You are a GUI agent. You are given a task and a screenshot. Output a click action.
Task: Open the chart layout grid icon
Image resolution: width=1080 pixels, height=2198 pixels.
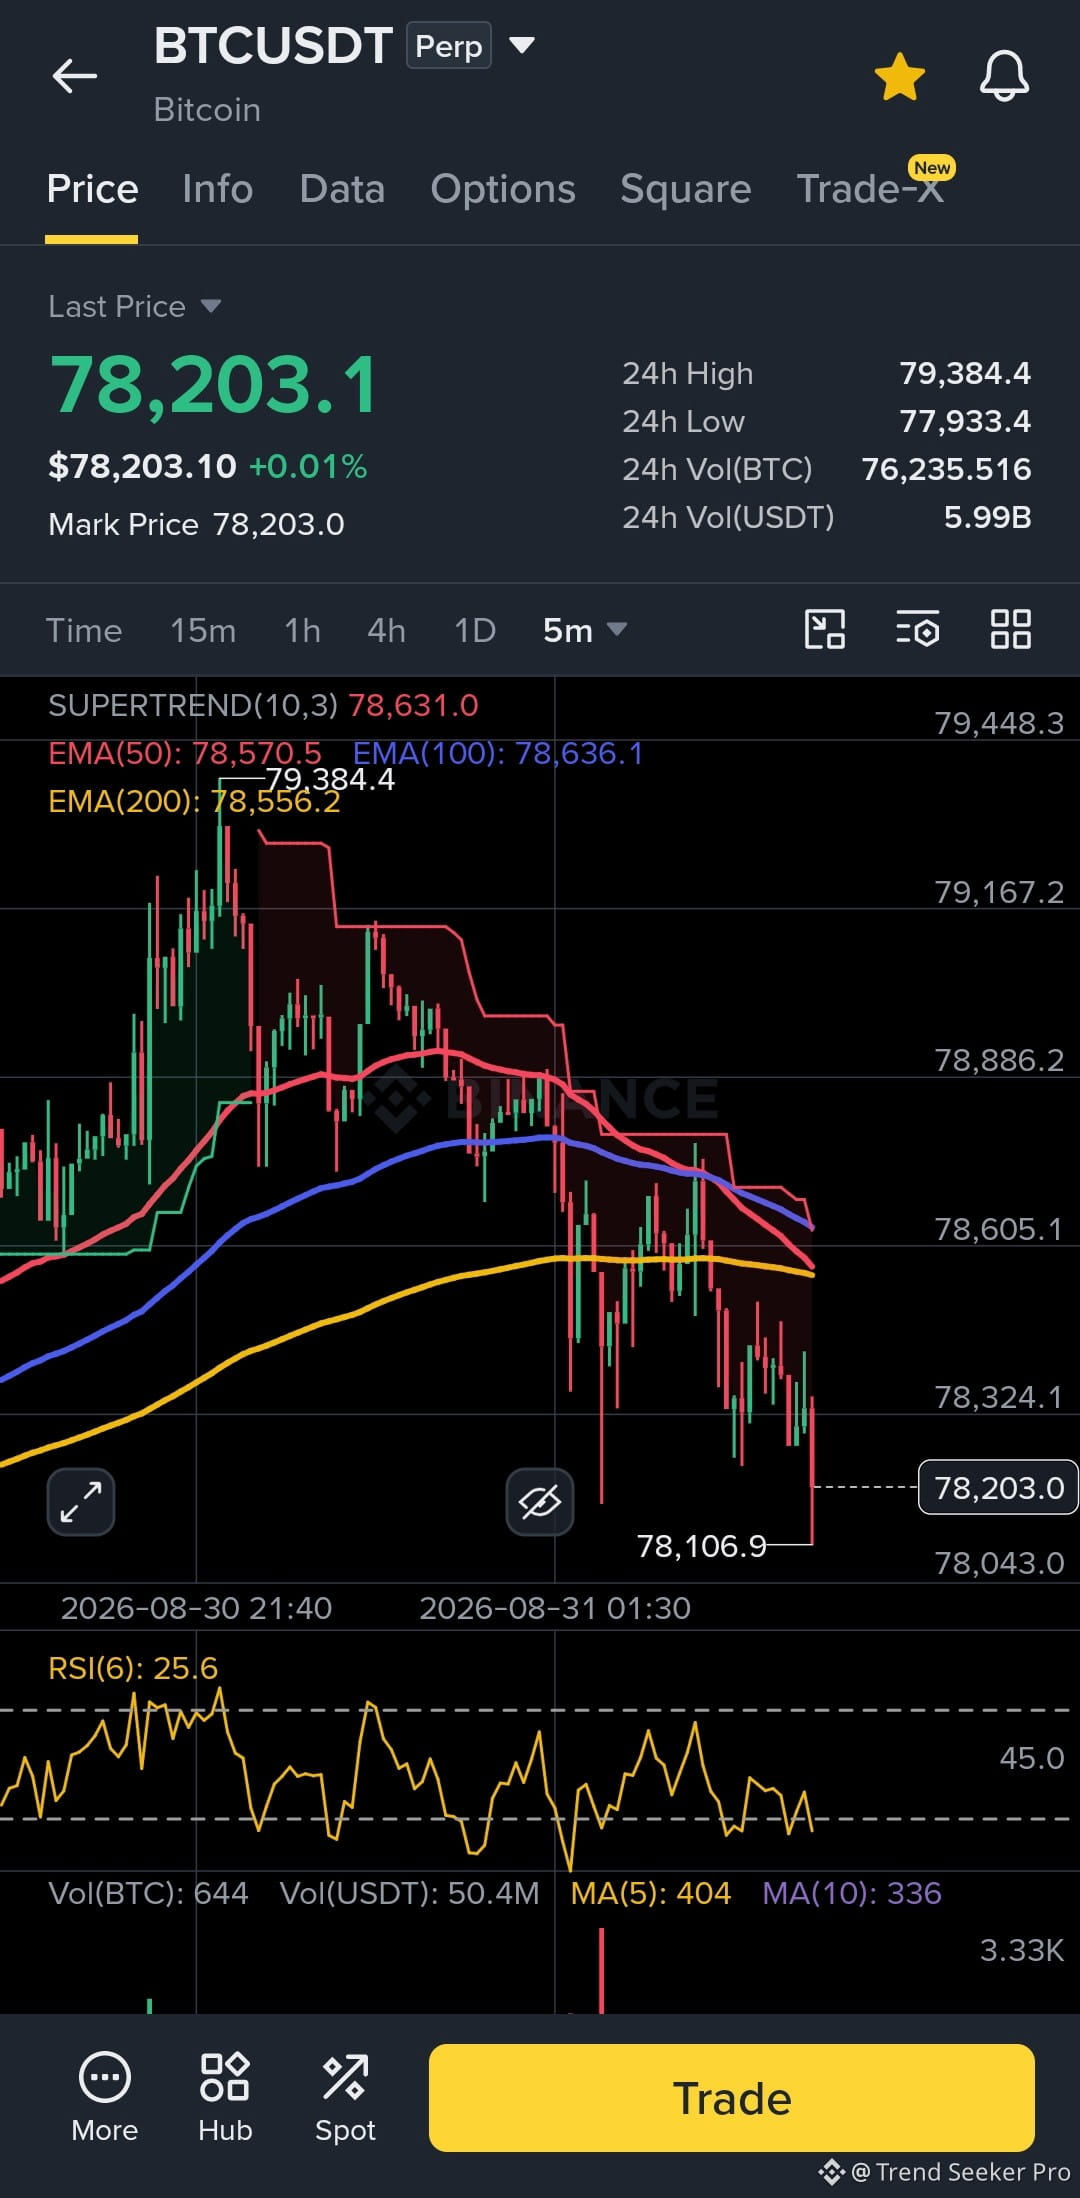tap(1010, 630)
